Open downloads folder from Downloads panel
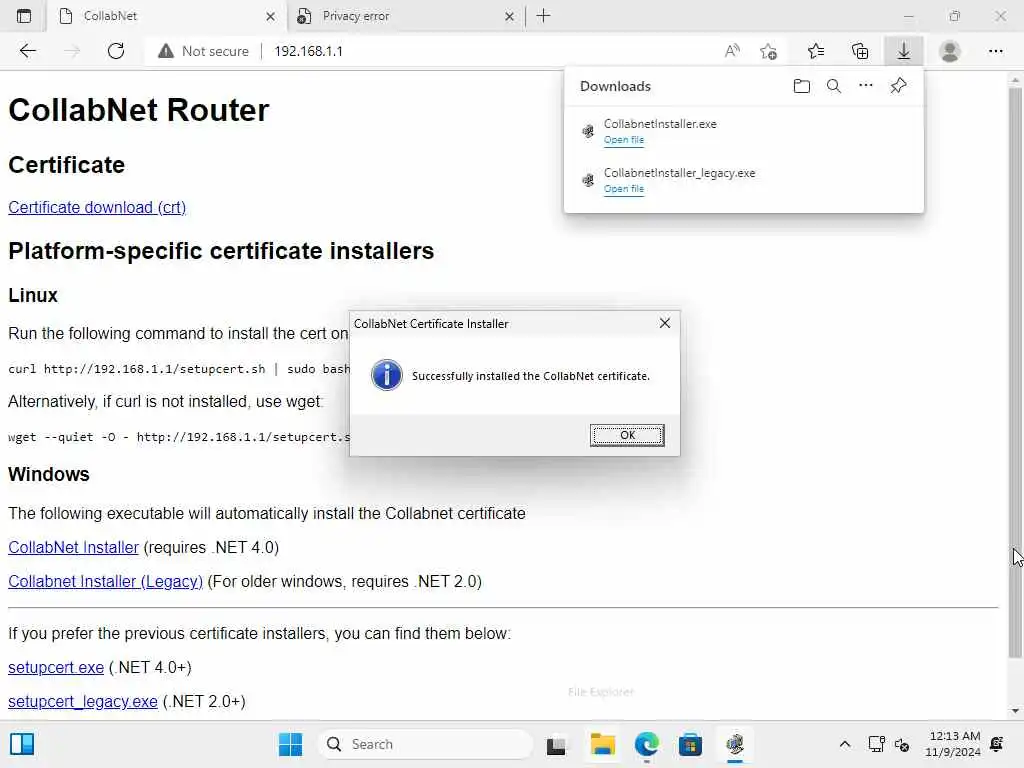Screen dimensions: 1024x768 click(x=801, y=86)
